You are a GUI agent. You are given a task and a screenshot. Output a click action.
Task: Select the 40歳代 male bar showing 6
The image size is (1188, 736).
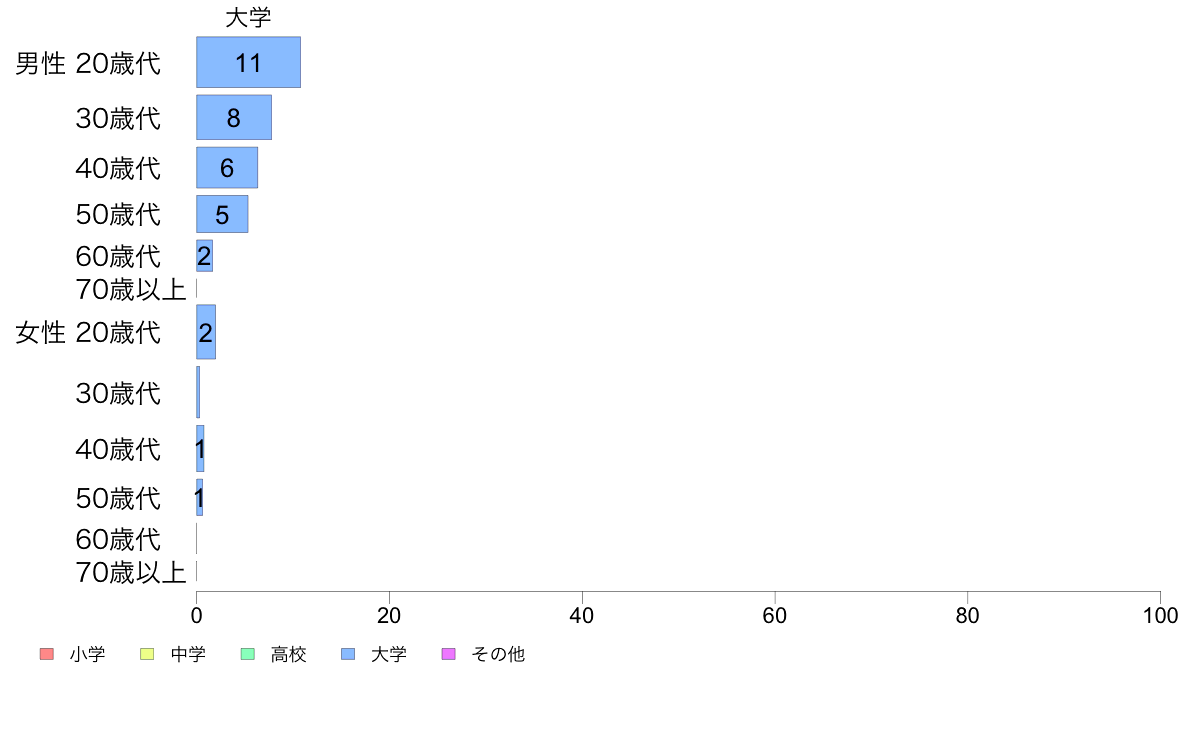coord(227,168)
